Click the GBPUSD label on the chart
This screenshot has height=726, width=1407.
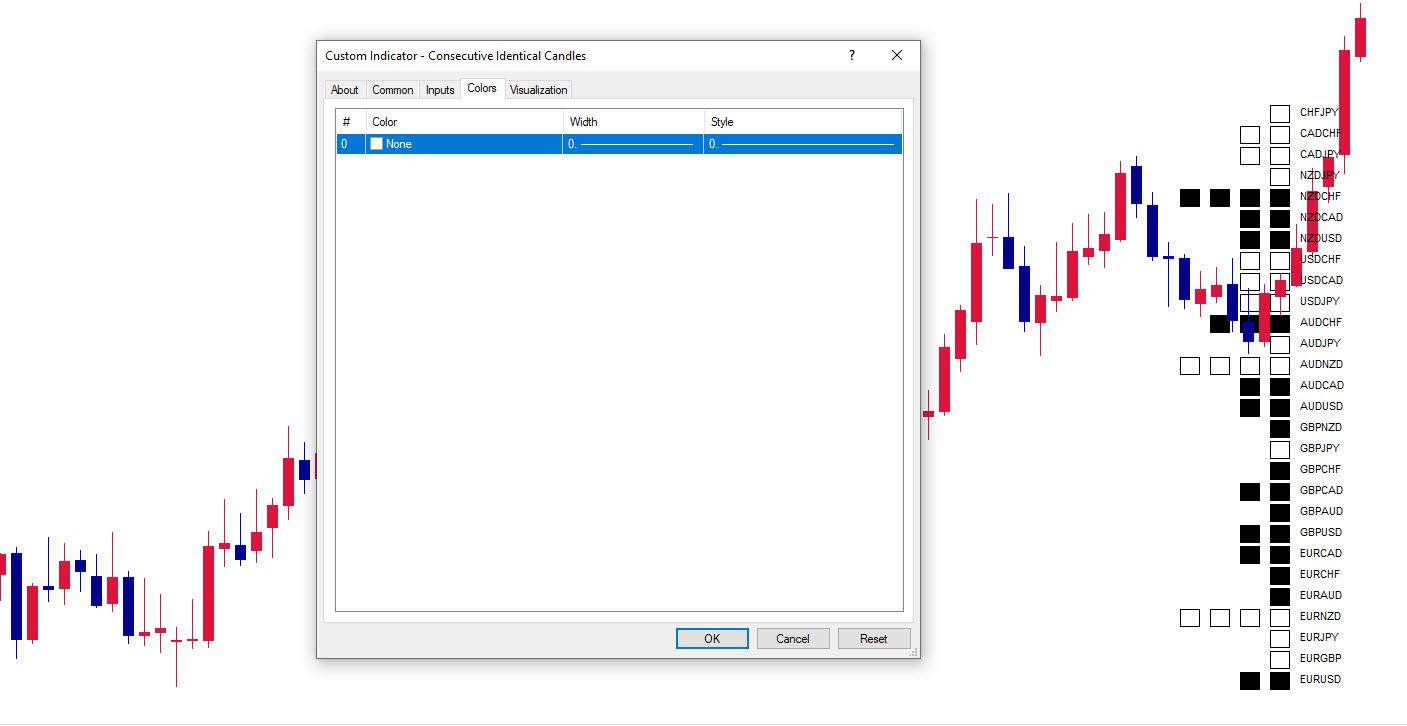click(x=1321, y=532)
